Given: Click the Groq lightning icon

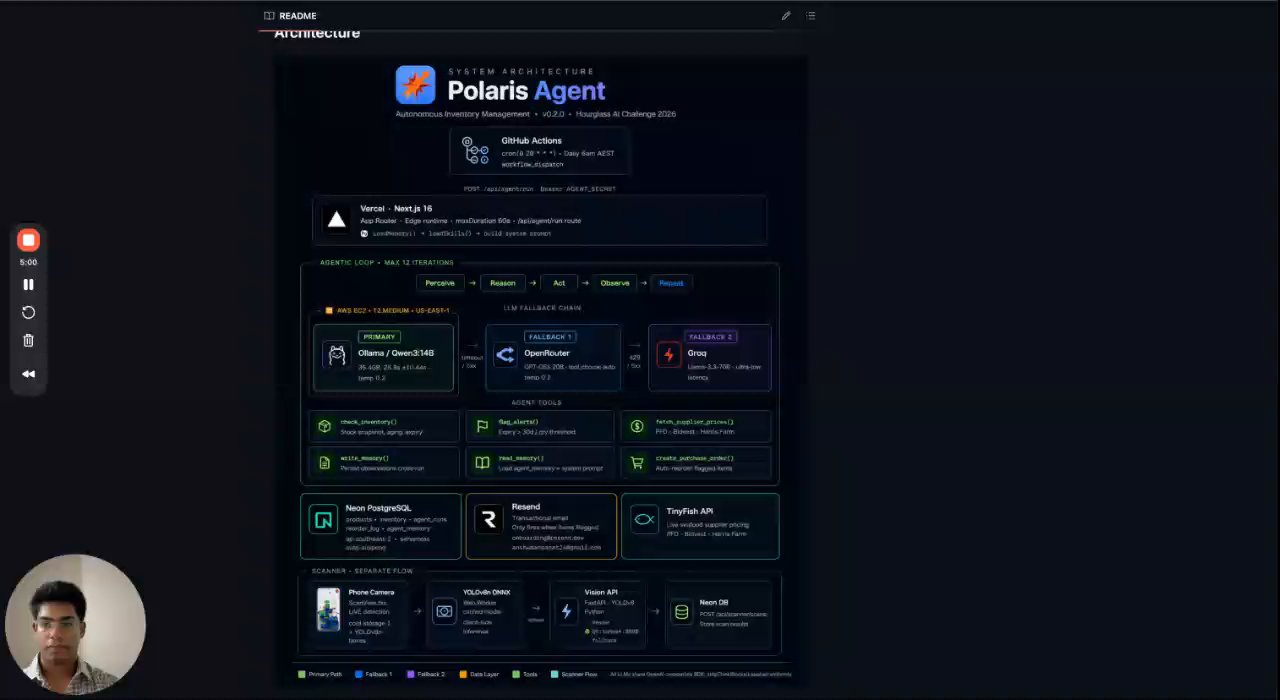Looking at the screenshot, I should 668,354.
